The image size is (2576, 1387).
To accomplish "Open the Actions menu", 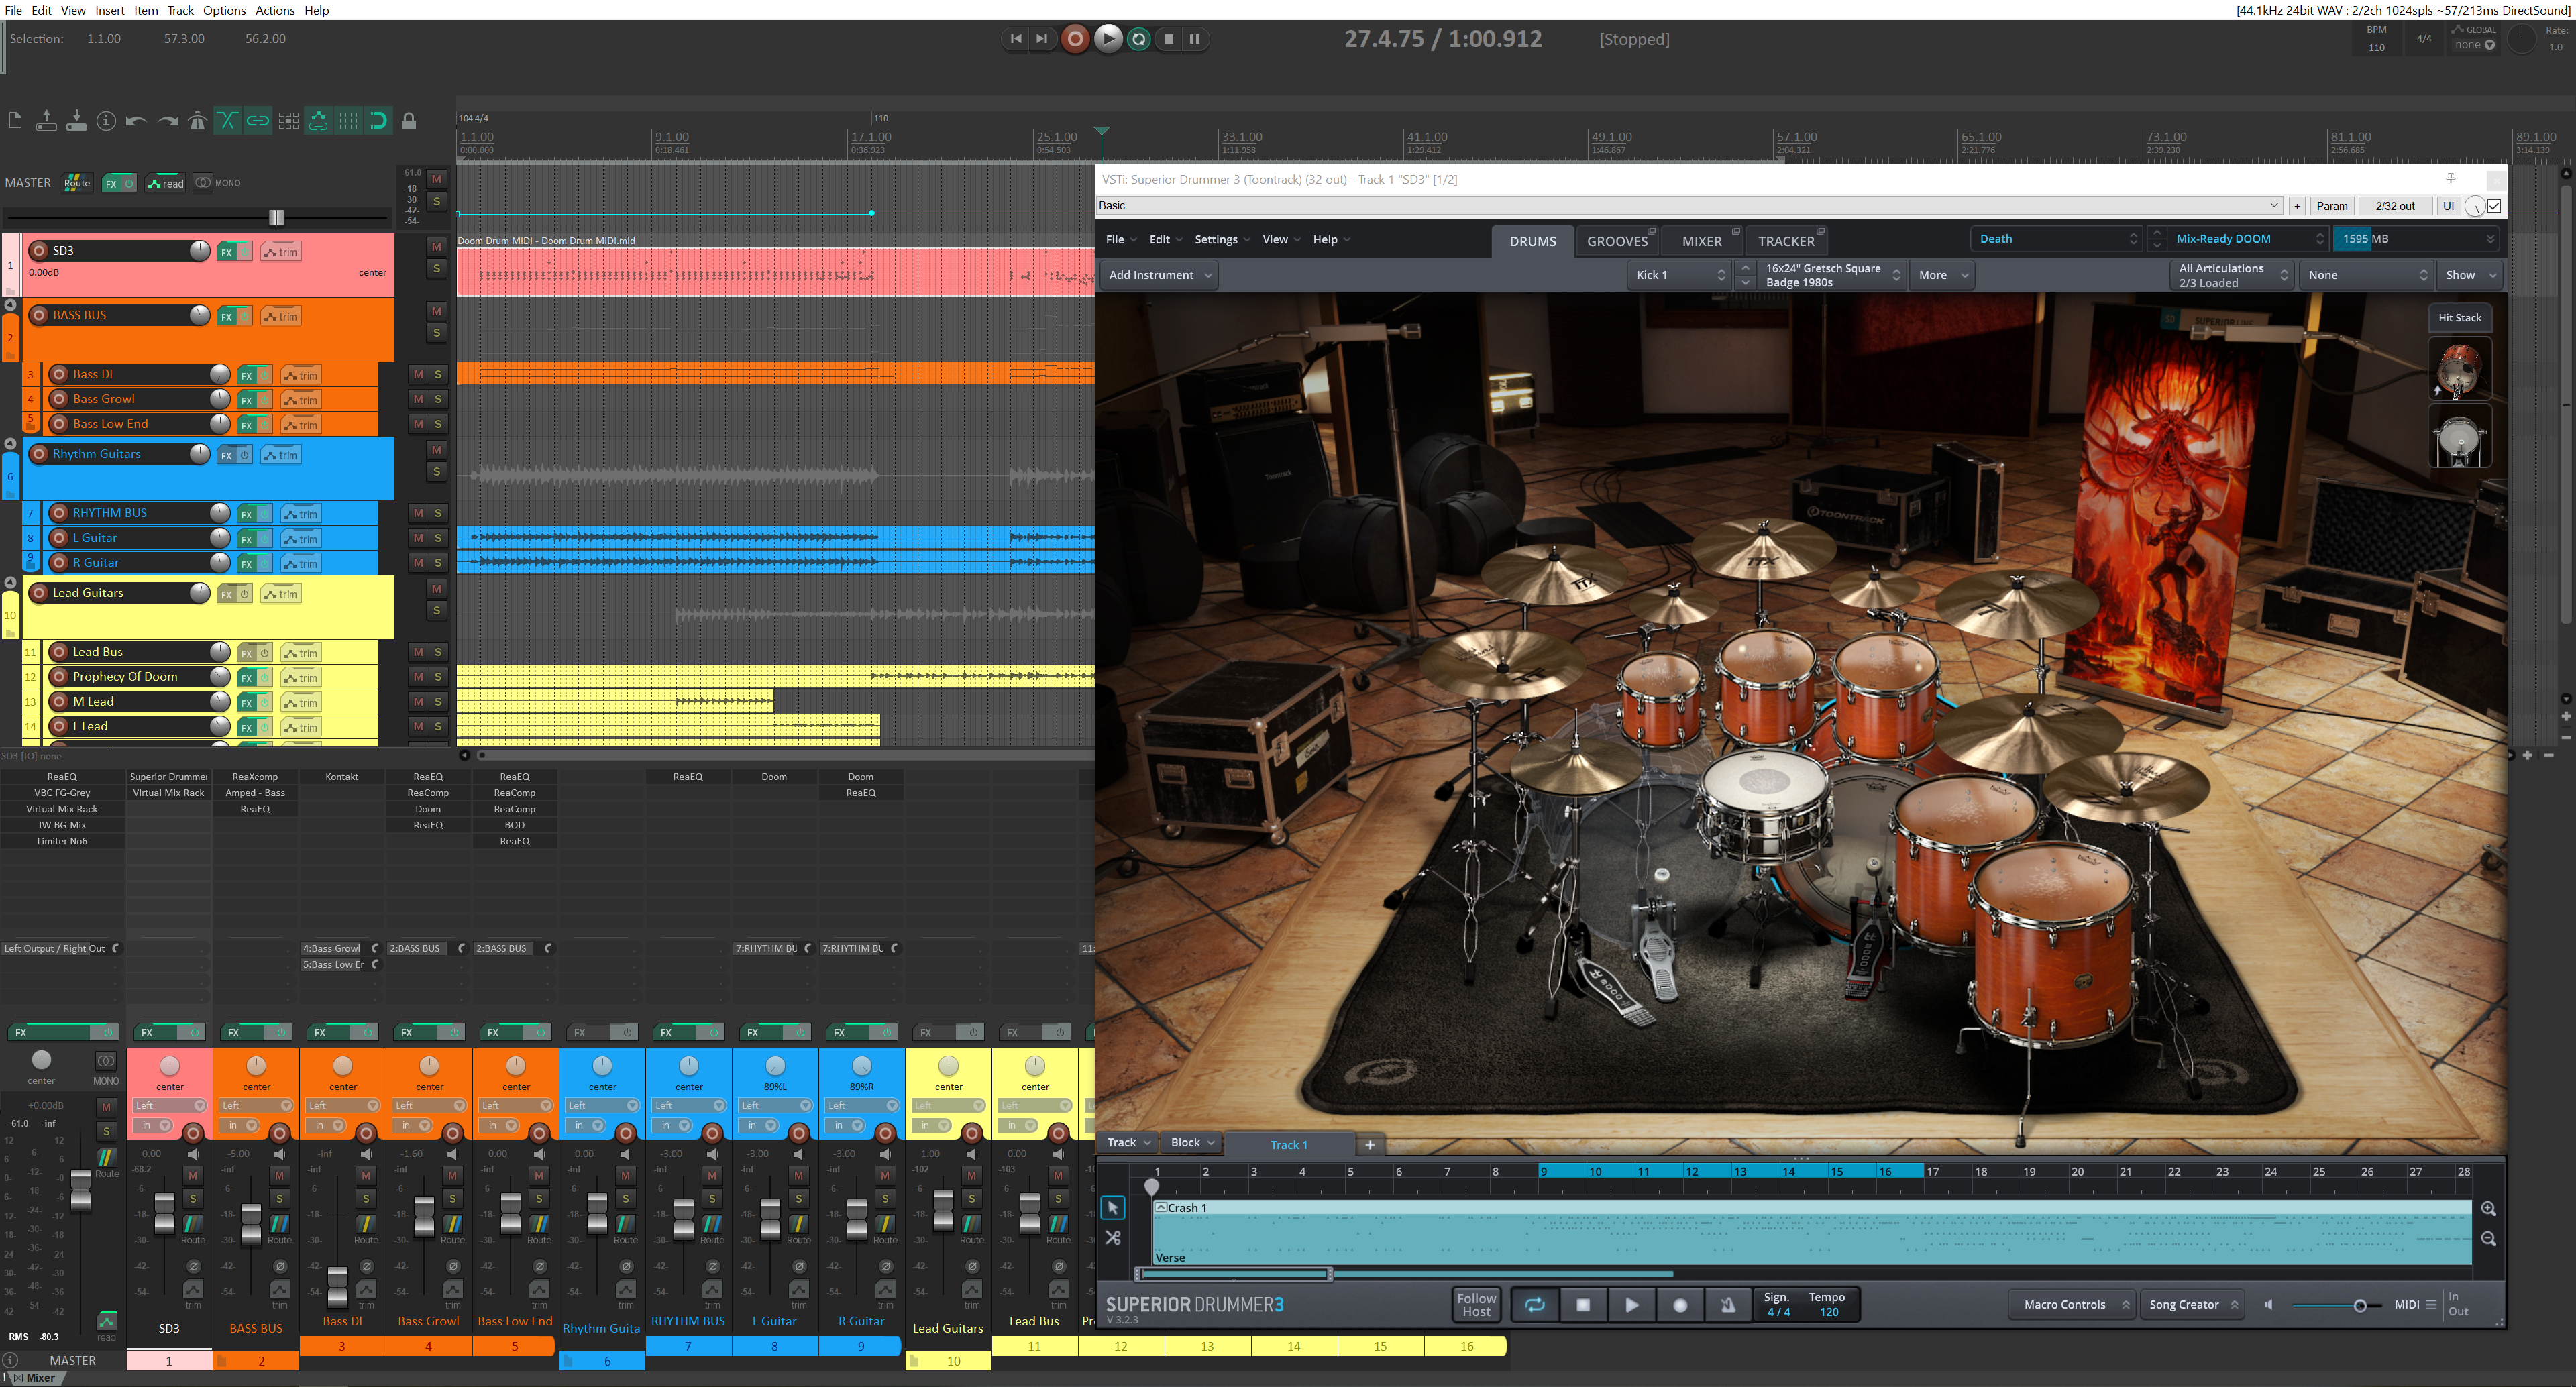I will (x=274, y=10).
